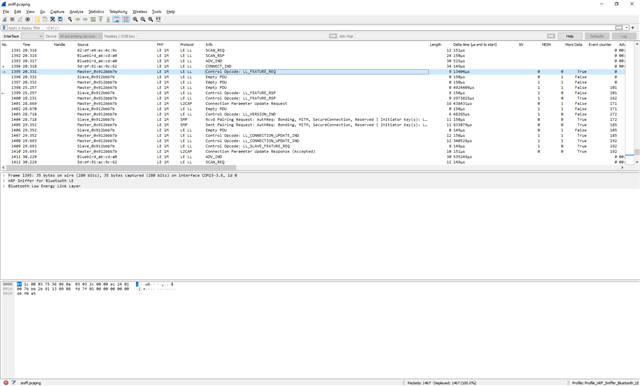Go back in packet history
640x386 pixels.
pos(78,19)
